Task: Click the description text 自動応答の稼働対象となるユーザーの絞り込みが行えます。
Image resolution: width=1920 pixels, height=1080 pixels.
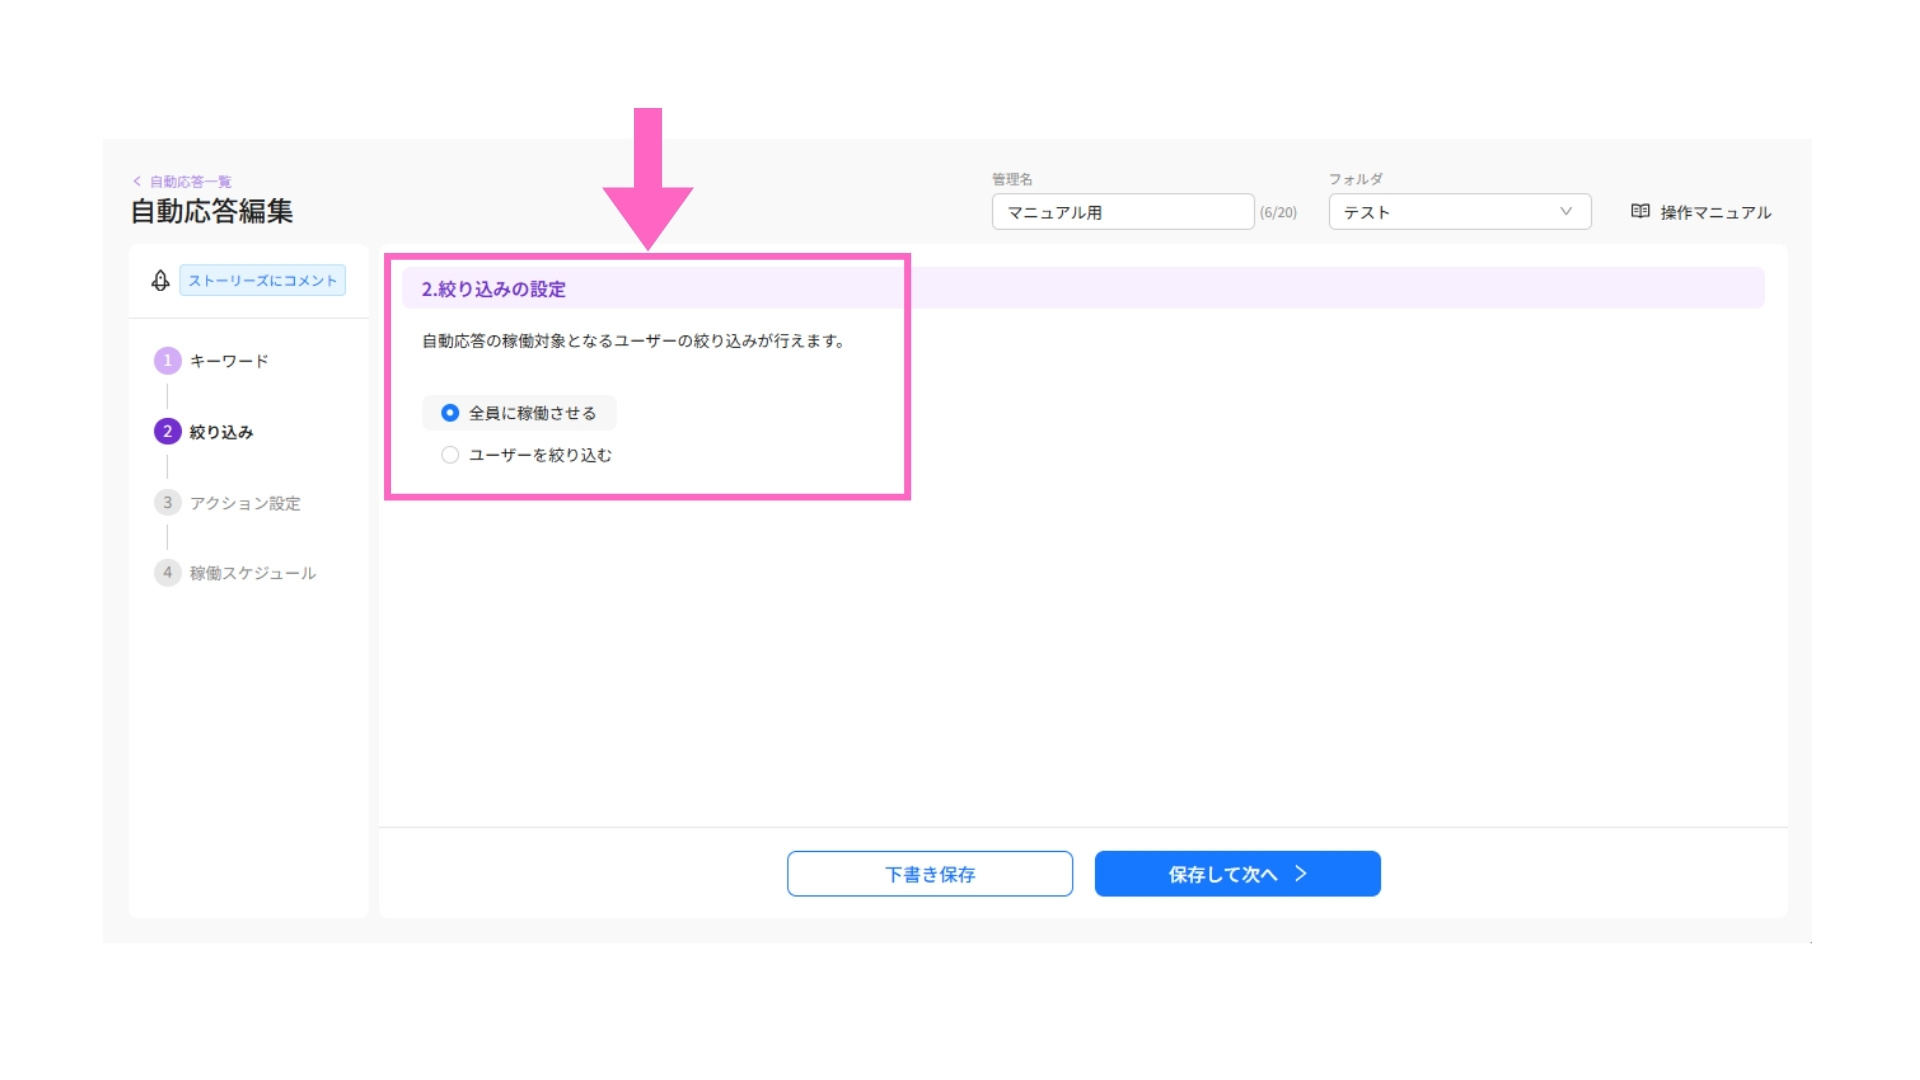Action: click(x=633, y=341)
